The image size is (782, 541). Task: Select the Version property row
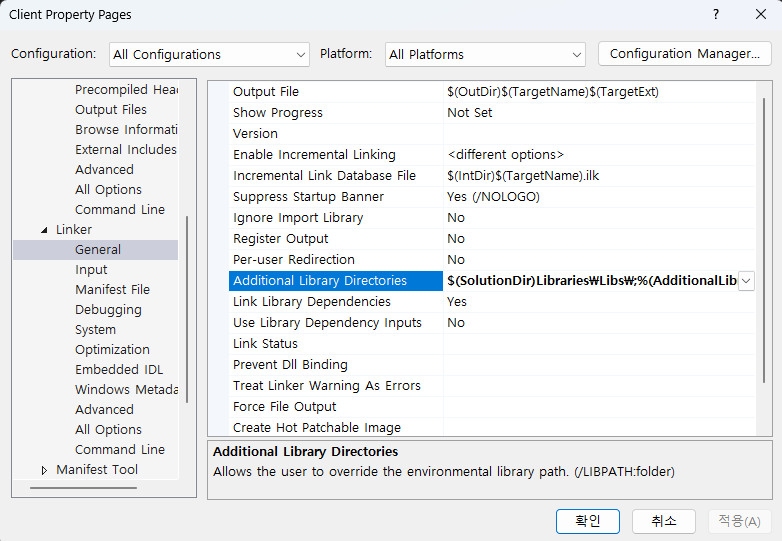(x=255, y=134)
